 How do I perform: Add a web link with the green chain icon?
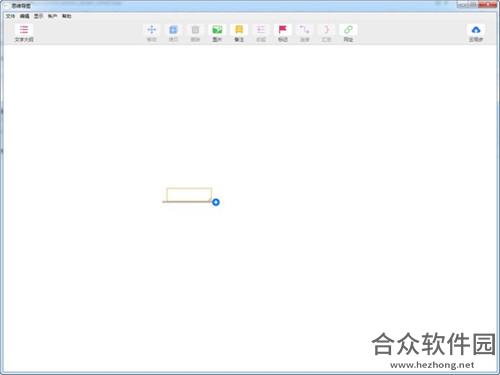click(348, 30)
